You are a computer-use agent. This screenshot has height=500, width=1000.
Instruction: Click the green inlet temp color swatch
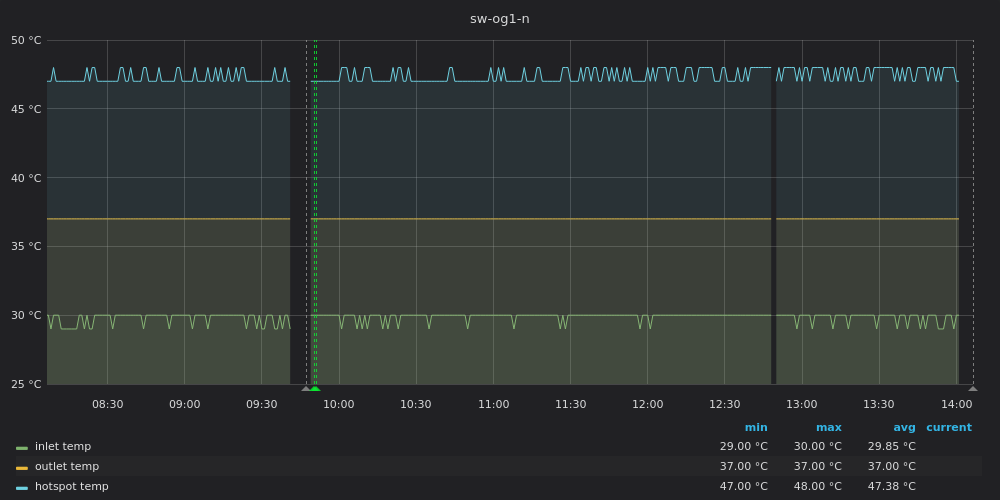click(x=22, y=447)
